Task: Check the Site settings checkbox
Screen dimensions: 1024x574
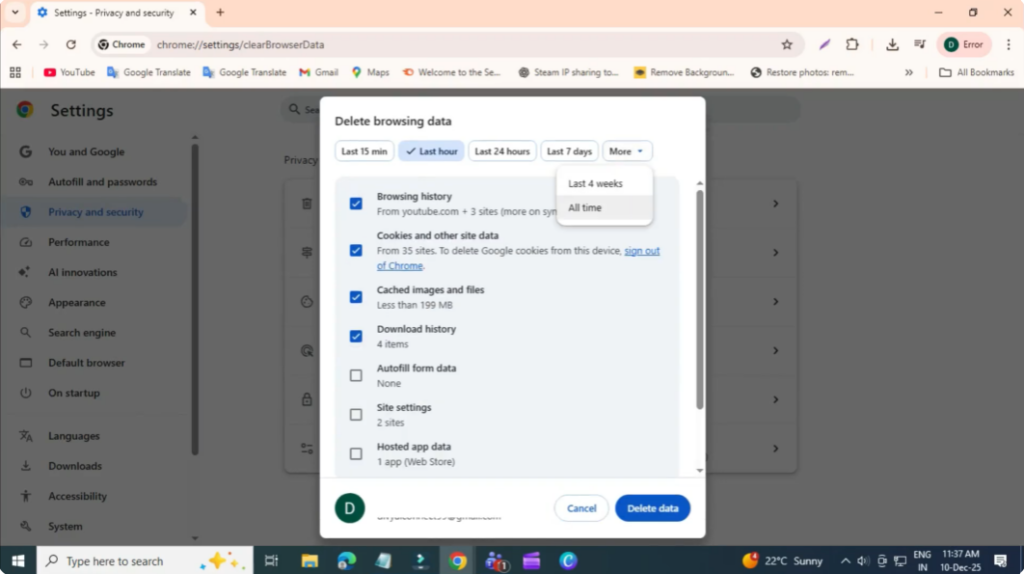Action: 356,415
